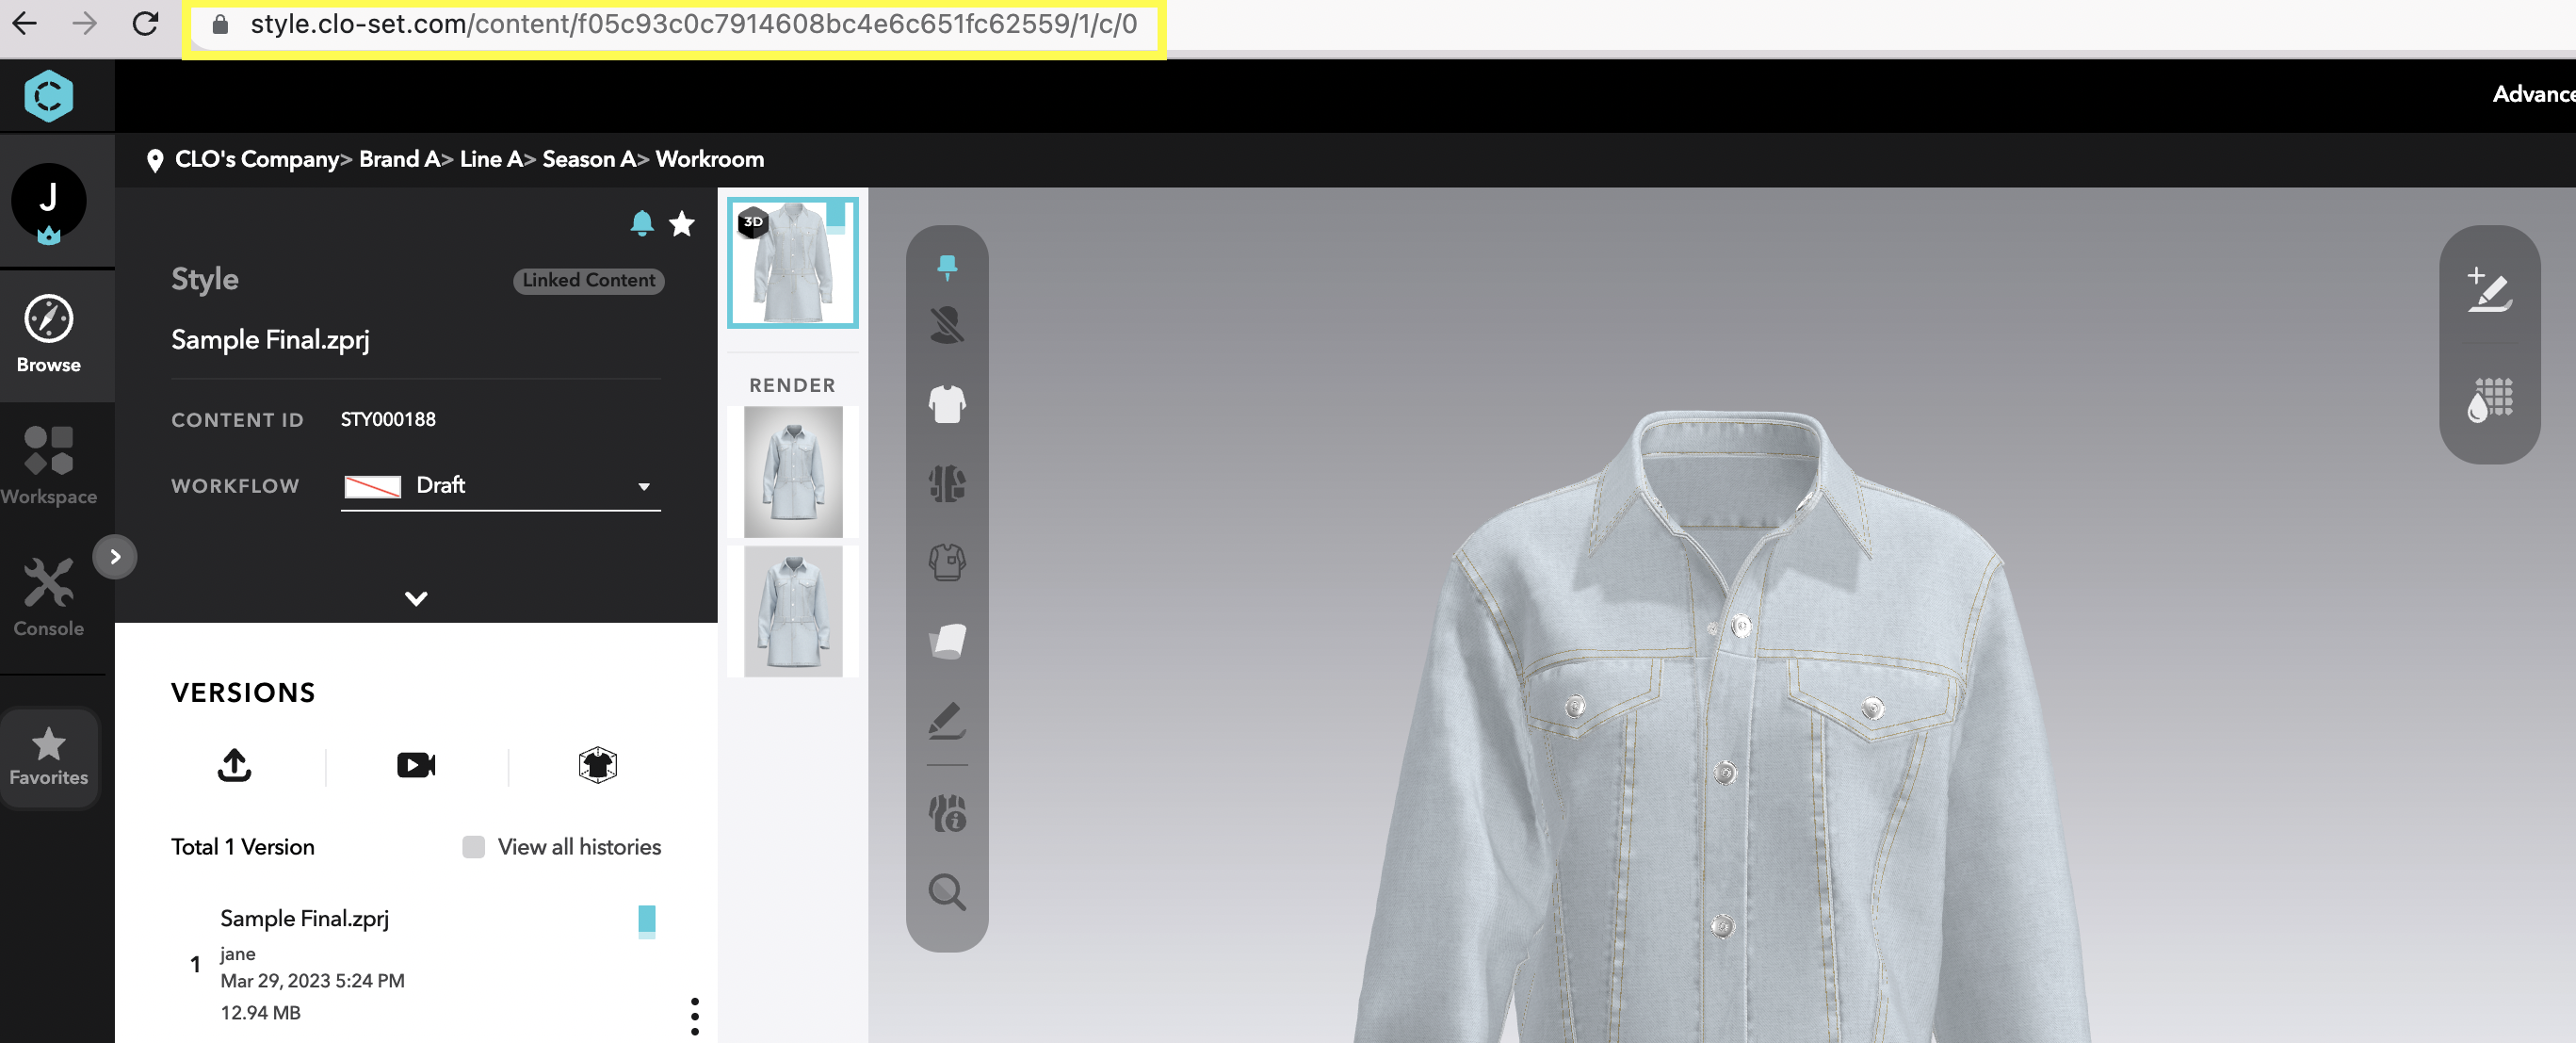The image size is (2576, 1043).
Task: Open the Workflow Draft dropdown
Action: coord(499,487)
